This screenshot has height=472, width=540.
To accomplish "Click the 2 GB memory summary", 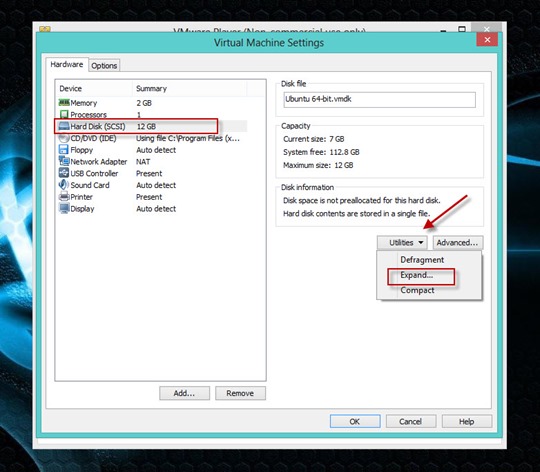I will pyautogui.click(x=144, y=103).
